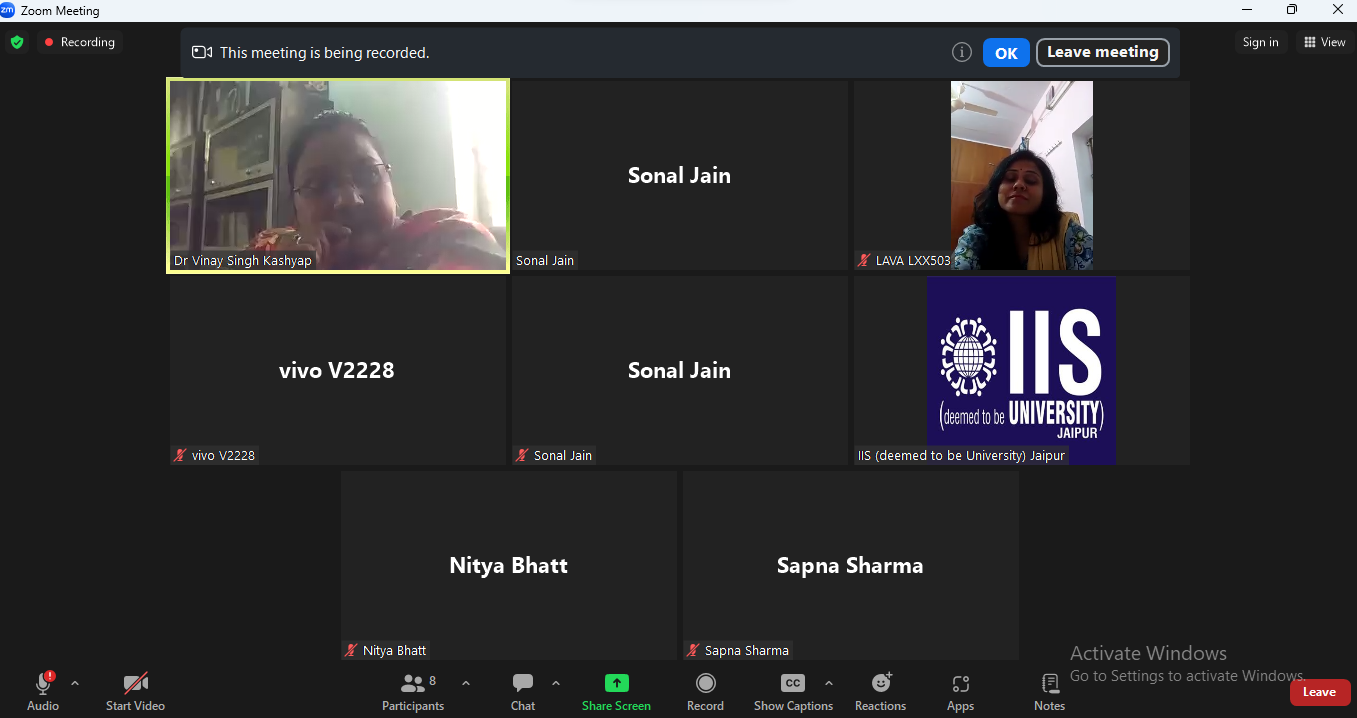Unmute microphone with the Audio button
The width and height of the screenshot is (1357, 718).
(x=43, y=684)
